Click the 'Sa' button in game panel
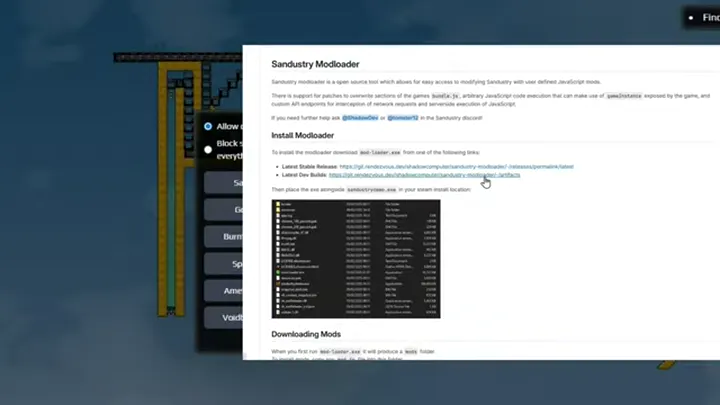The image size is (720, 405). (x=224, y=183)
